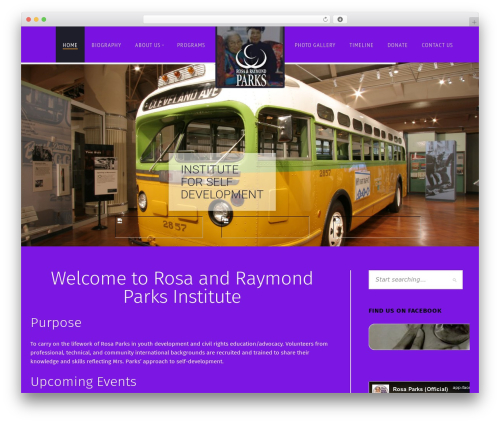The height and width of the screenshot is (423, 500).
Task: Click the search magnifier icon
Action: (454, 280)
